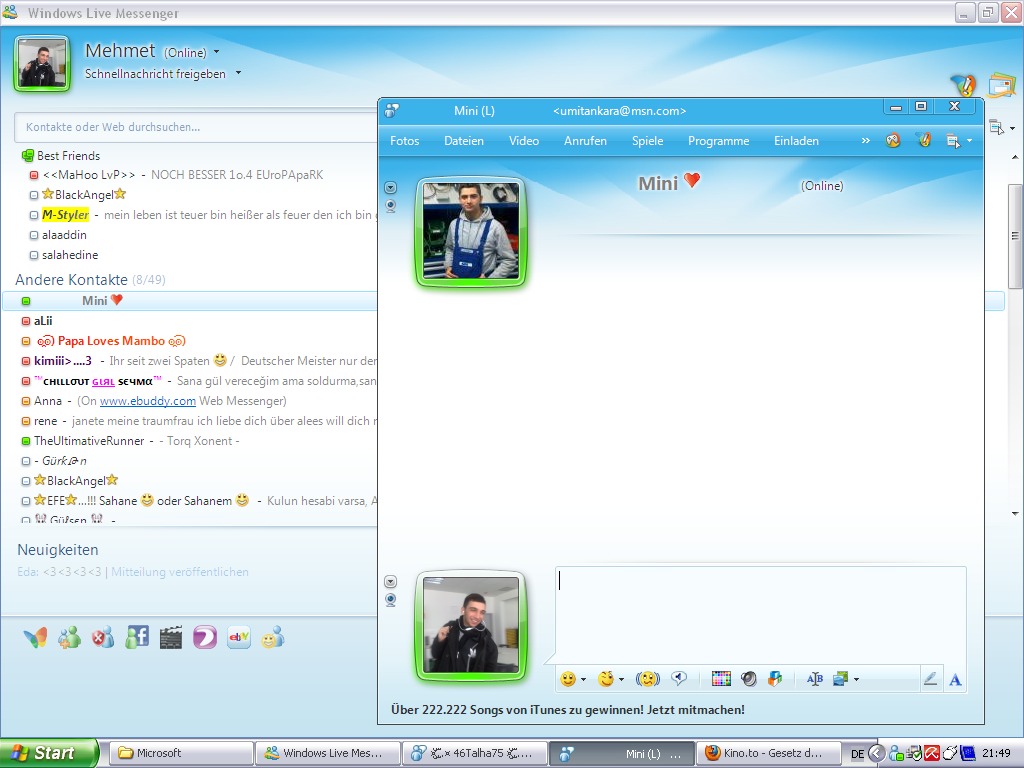Screen dimensions: 1024x768
Task: Switch to Kino.to Firefox taskbar button
Action: click(x=769, y=753)
